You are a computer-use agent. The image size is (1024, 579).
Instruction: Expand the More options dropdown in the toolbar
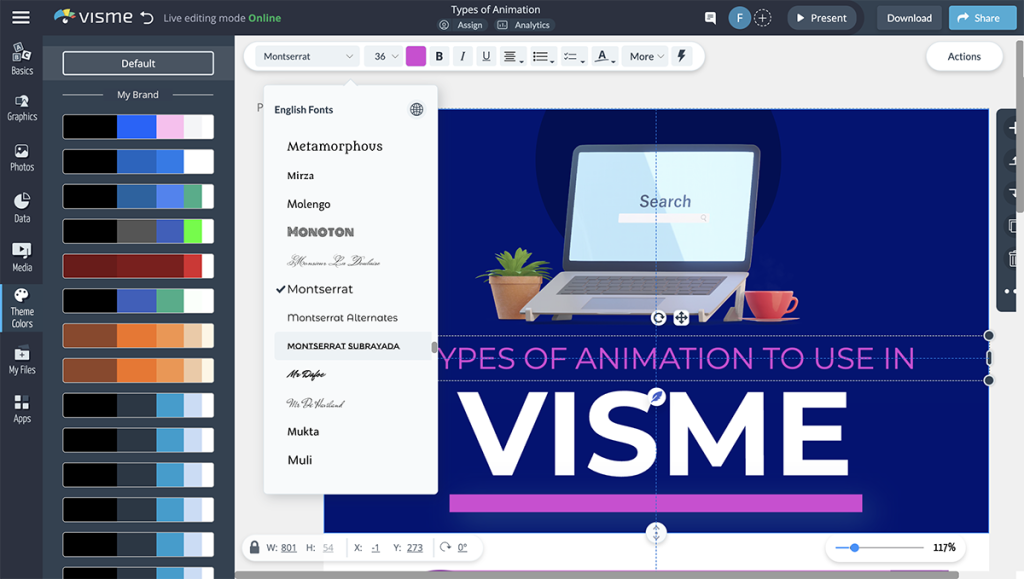click(x=645, y=56)
